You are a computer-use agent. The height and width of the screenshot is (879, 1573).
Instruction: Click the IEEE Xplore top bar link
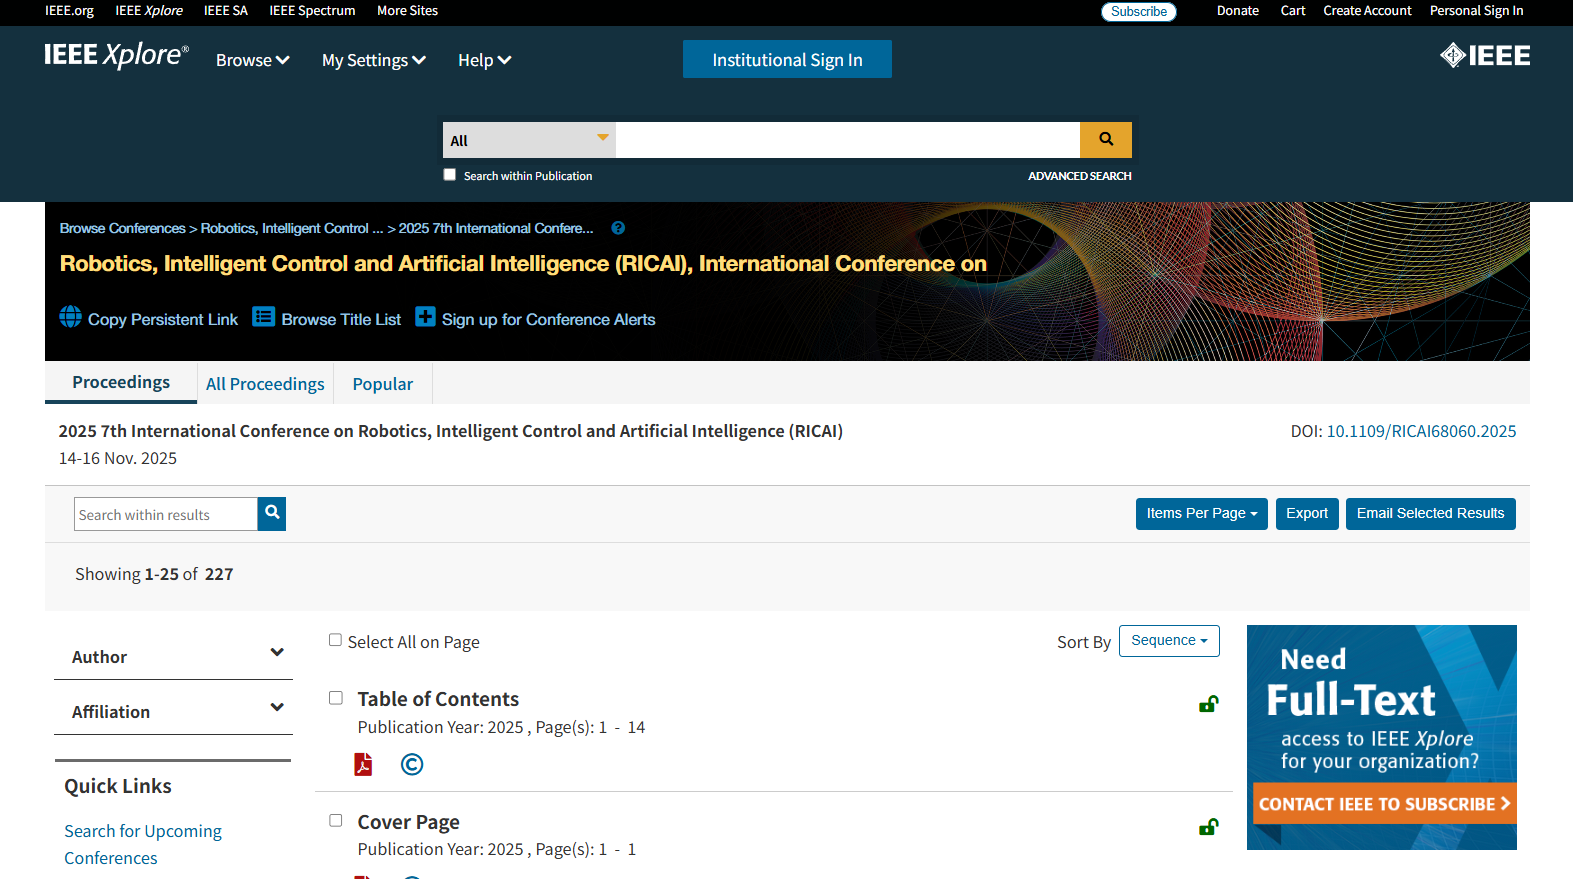tap(149, 11)
